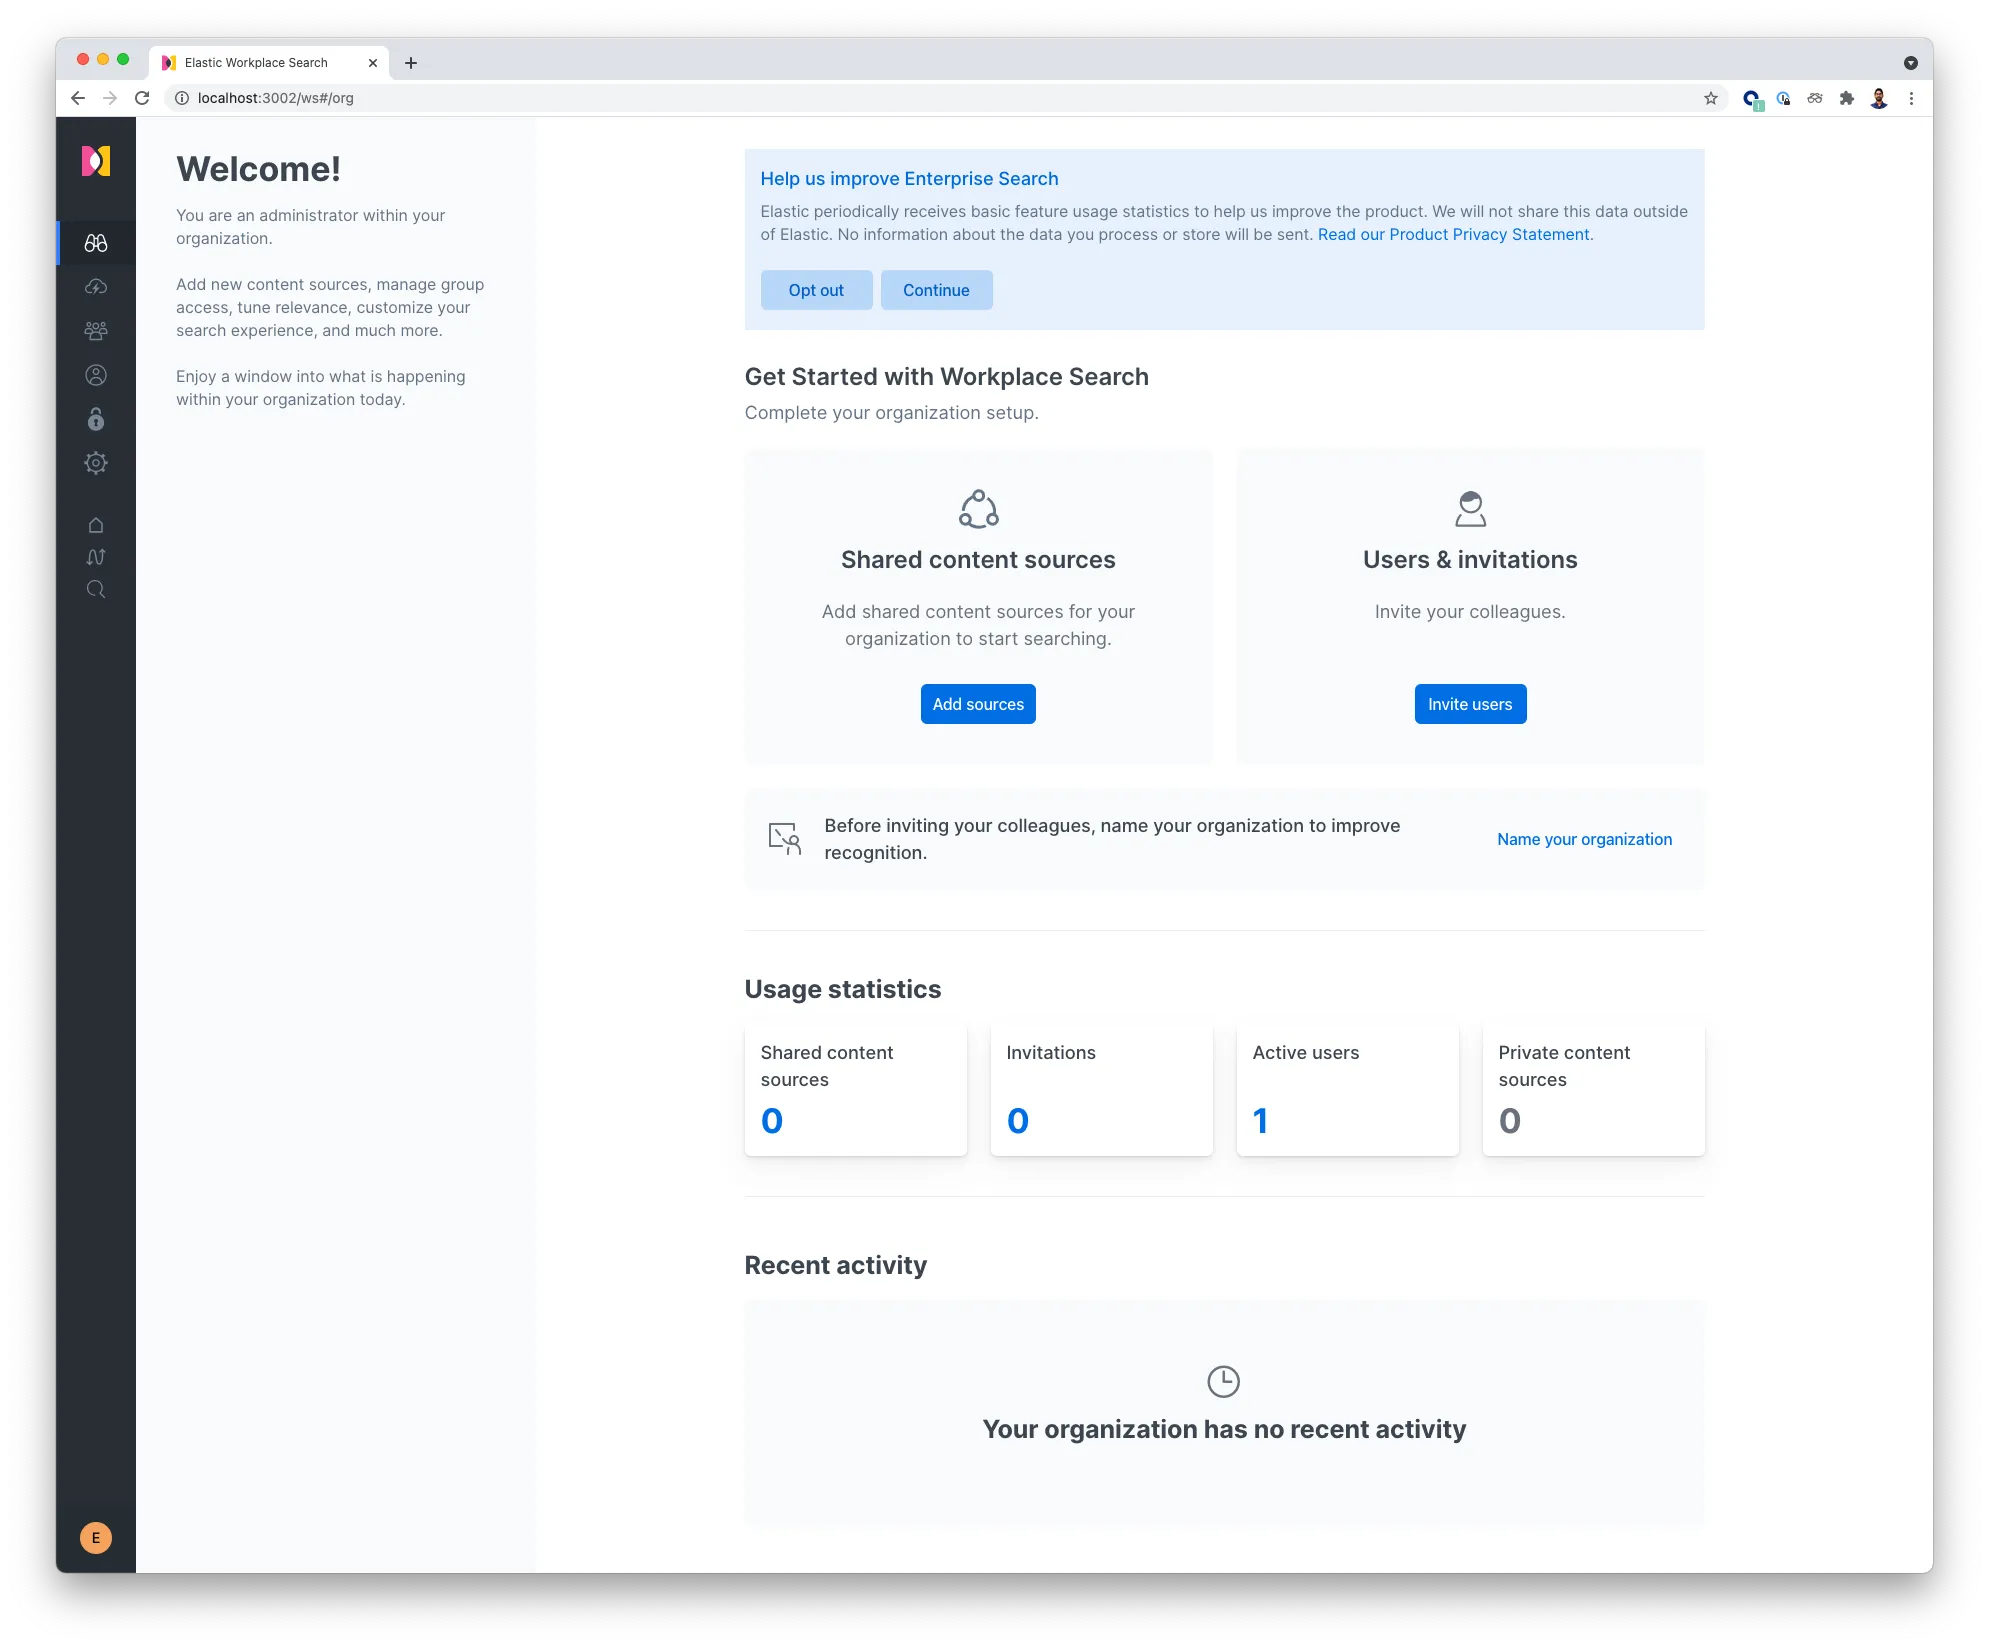Open the Settings gear icon in the sidebar
Screen dimensions: 1989x1647
point(96,463)
